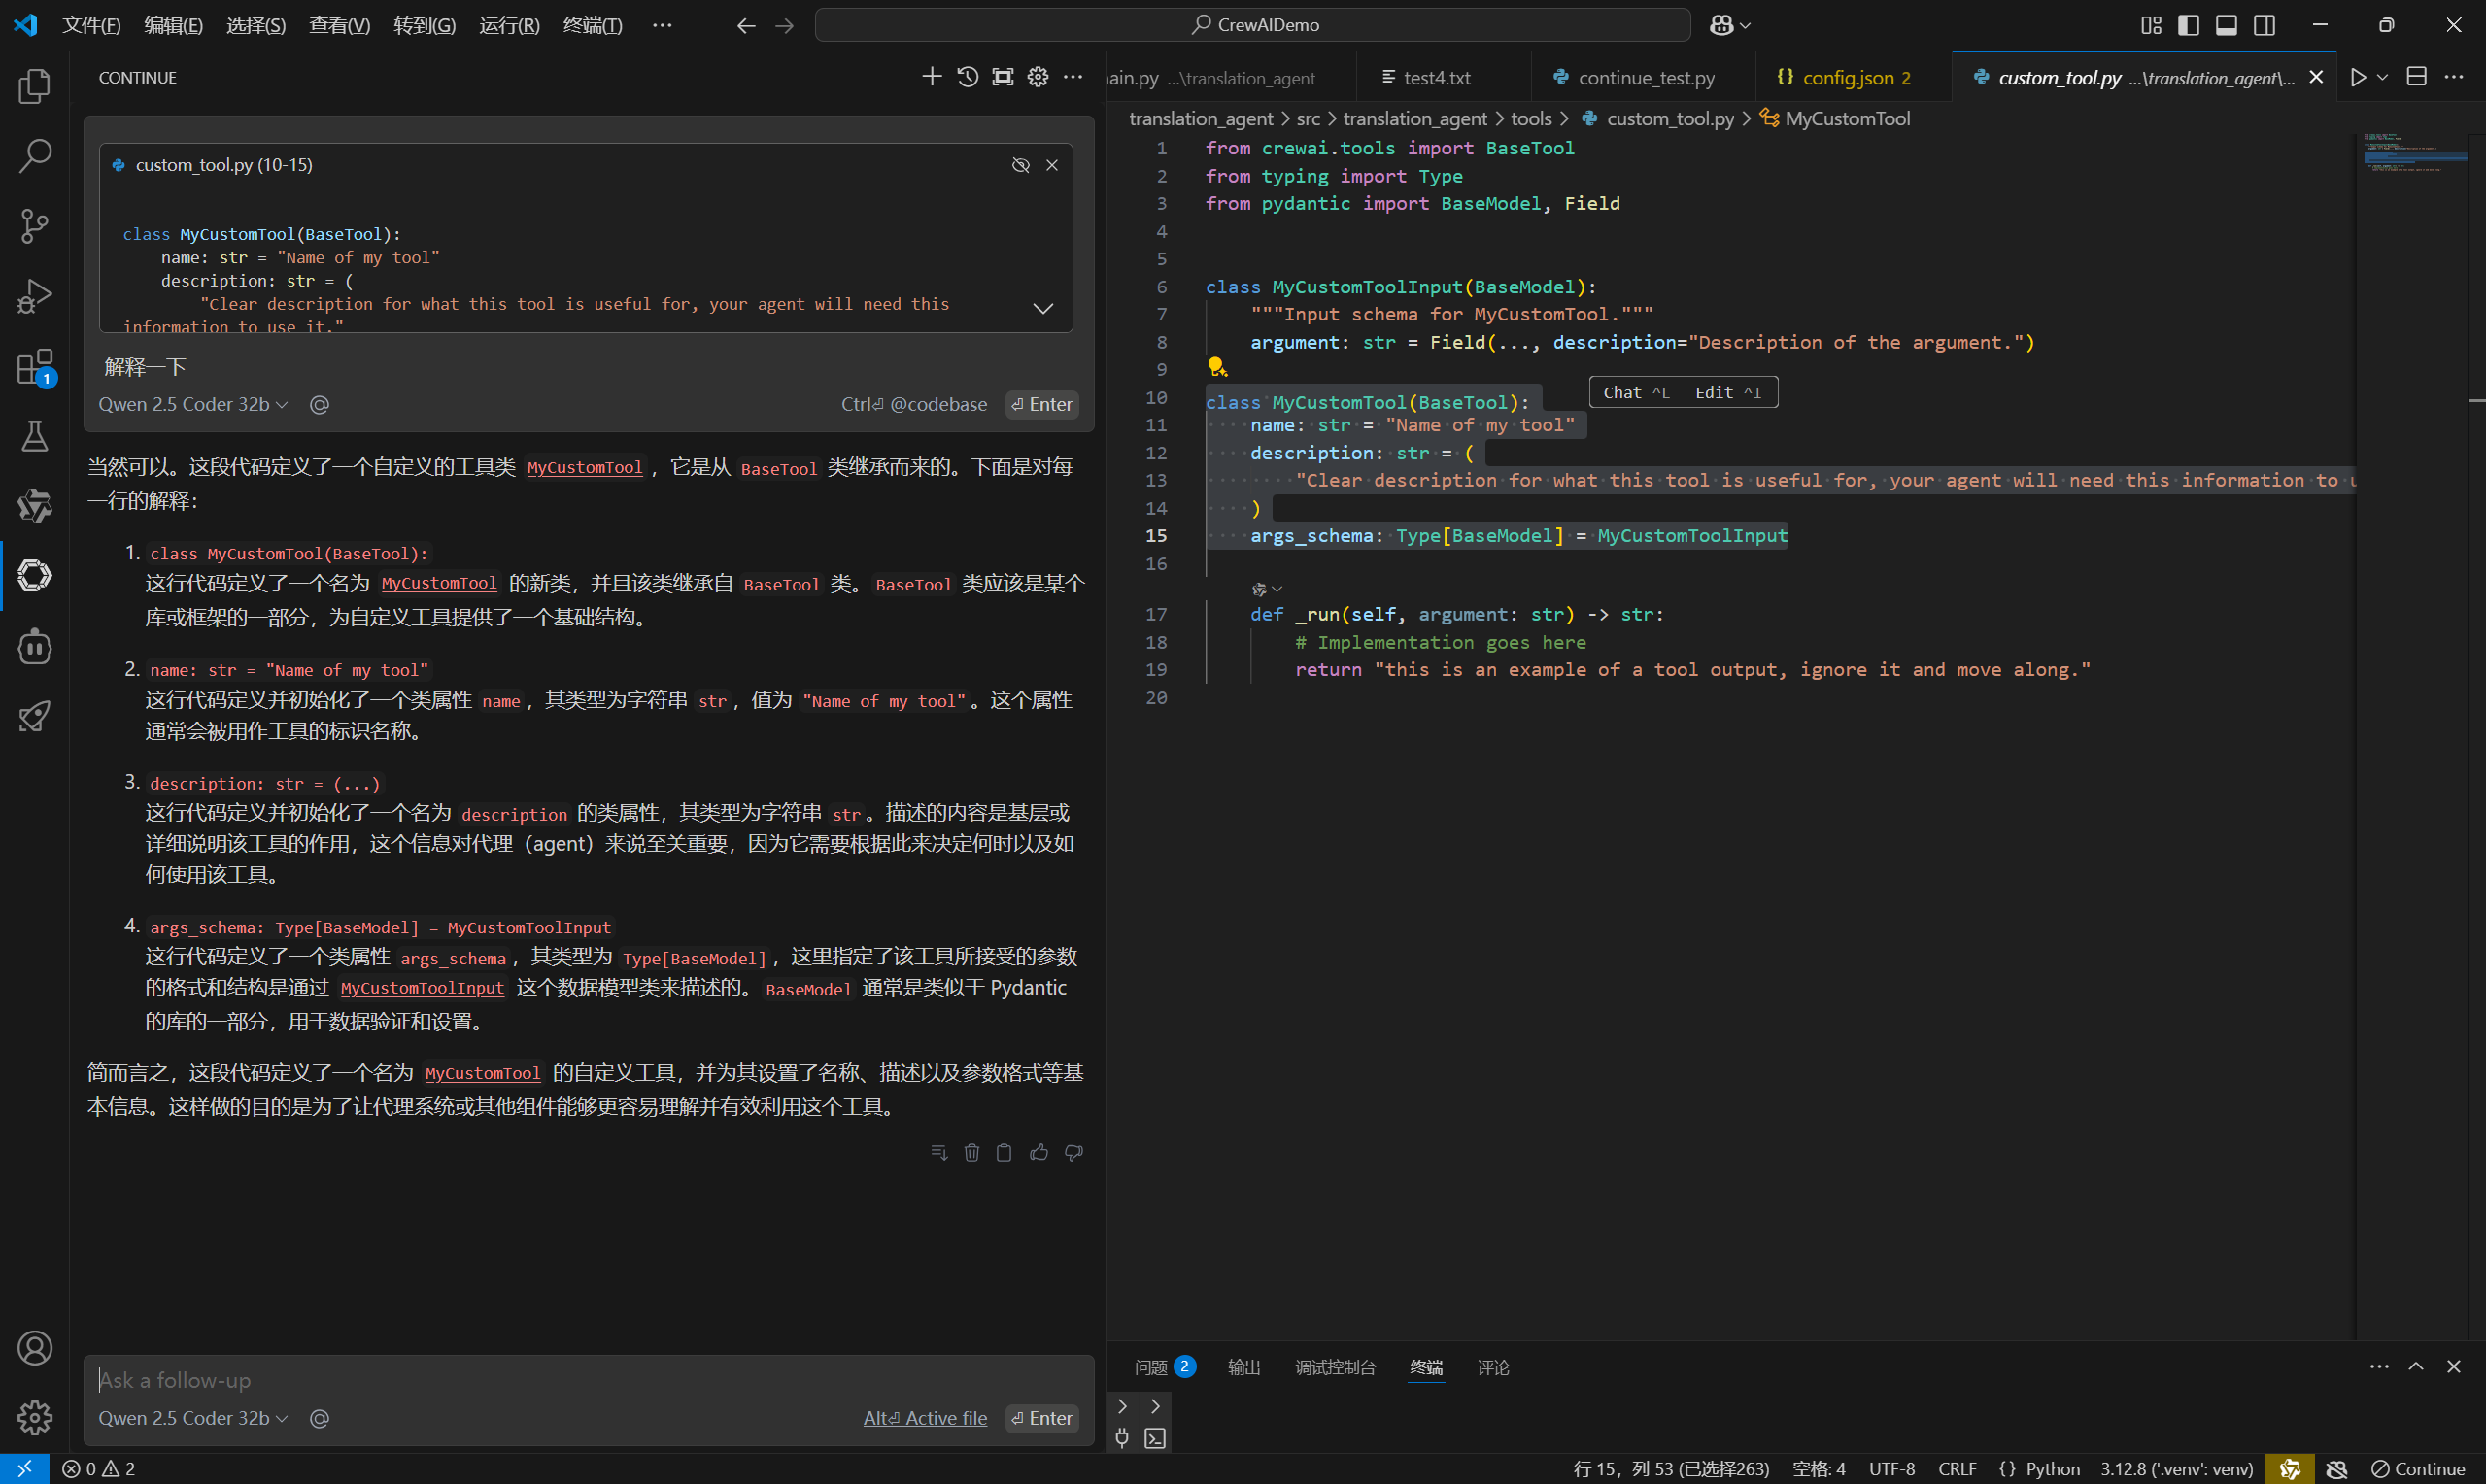Copy the assistant response to clipboard
2486x1484 pixels.
click(x=1004, y=1153)
